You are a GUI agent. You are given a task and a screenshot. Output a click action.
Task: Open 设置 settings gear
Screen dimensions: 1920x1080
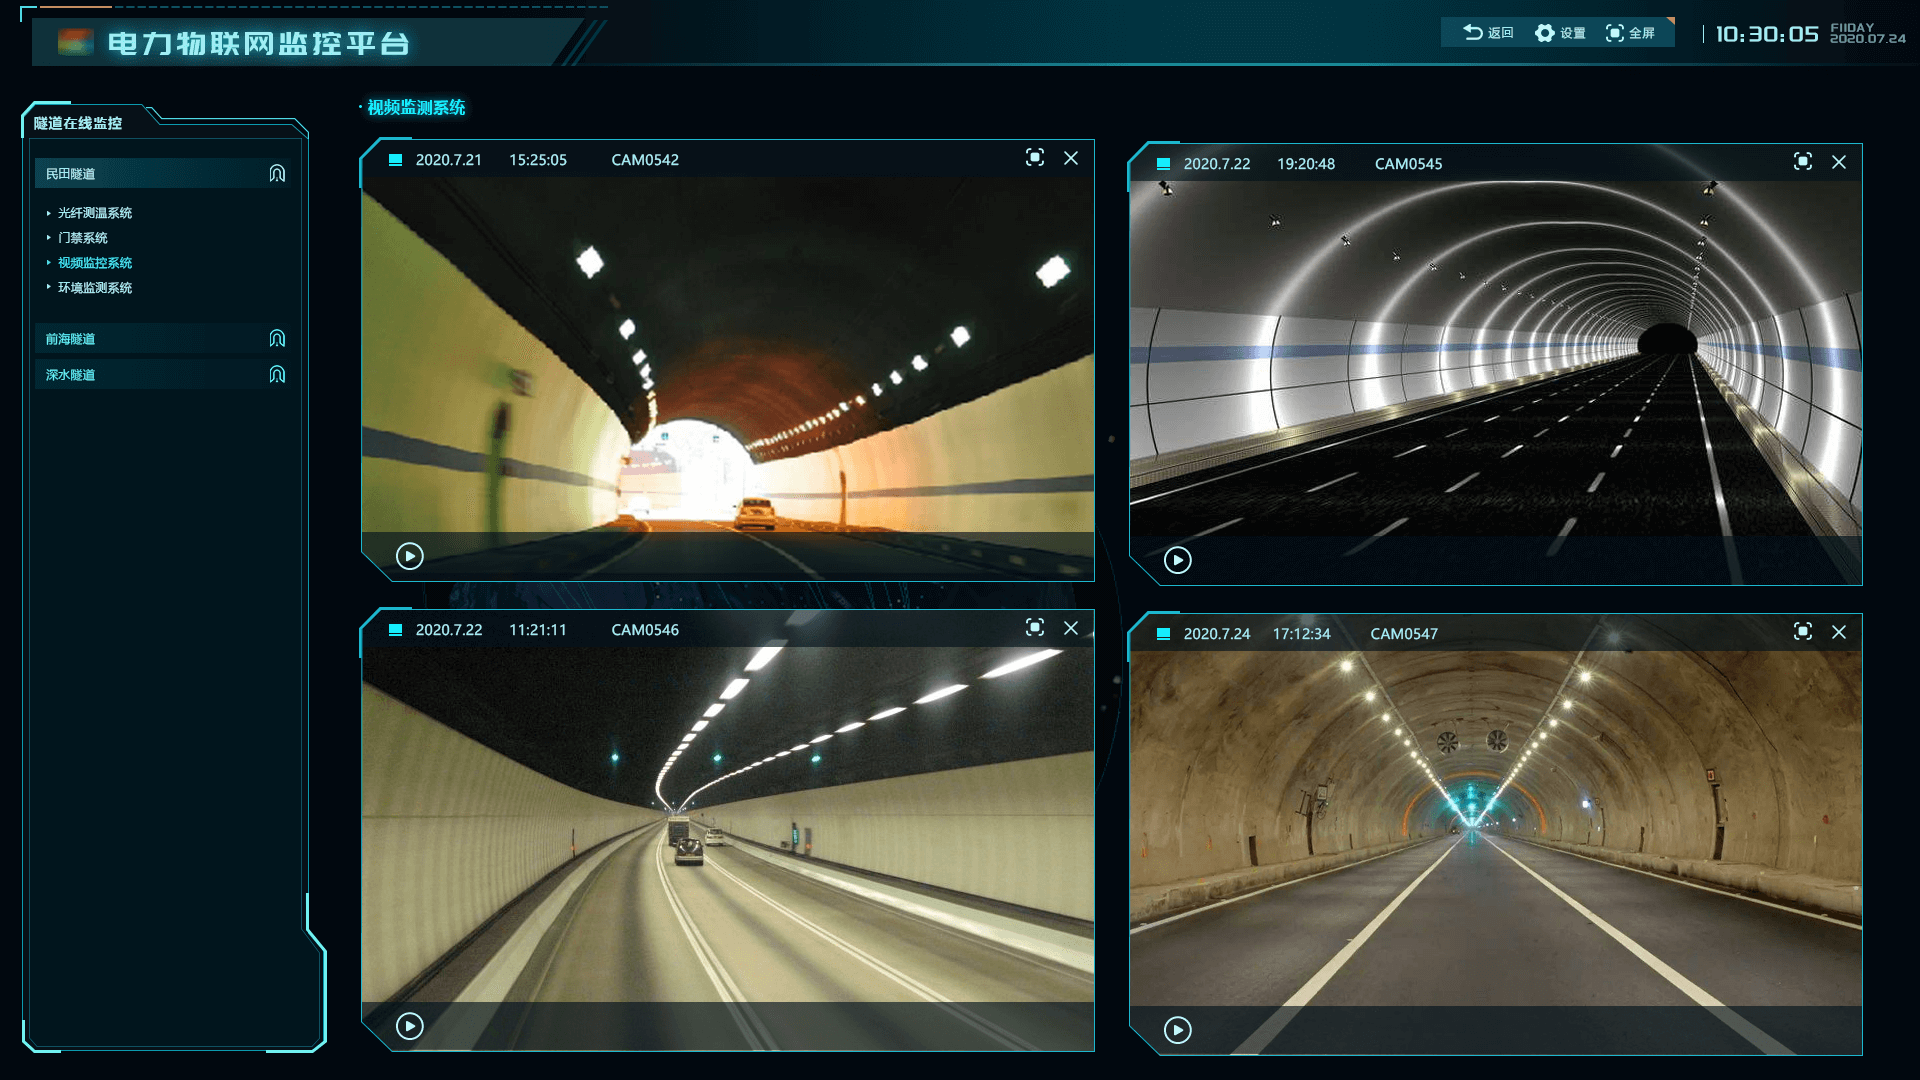click(x=1561, y=33)
